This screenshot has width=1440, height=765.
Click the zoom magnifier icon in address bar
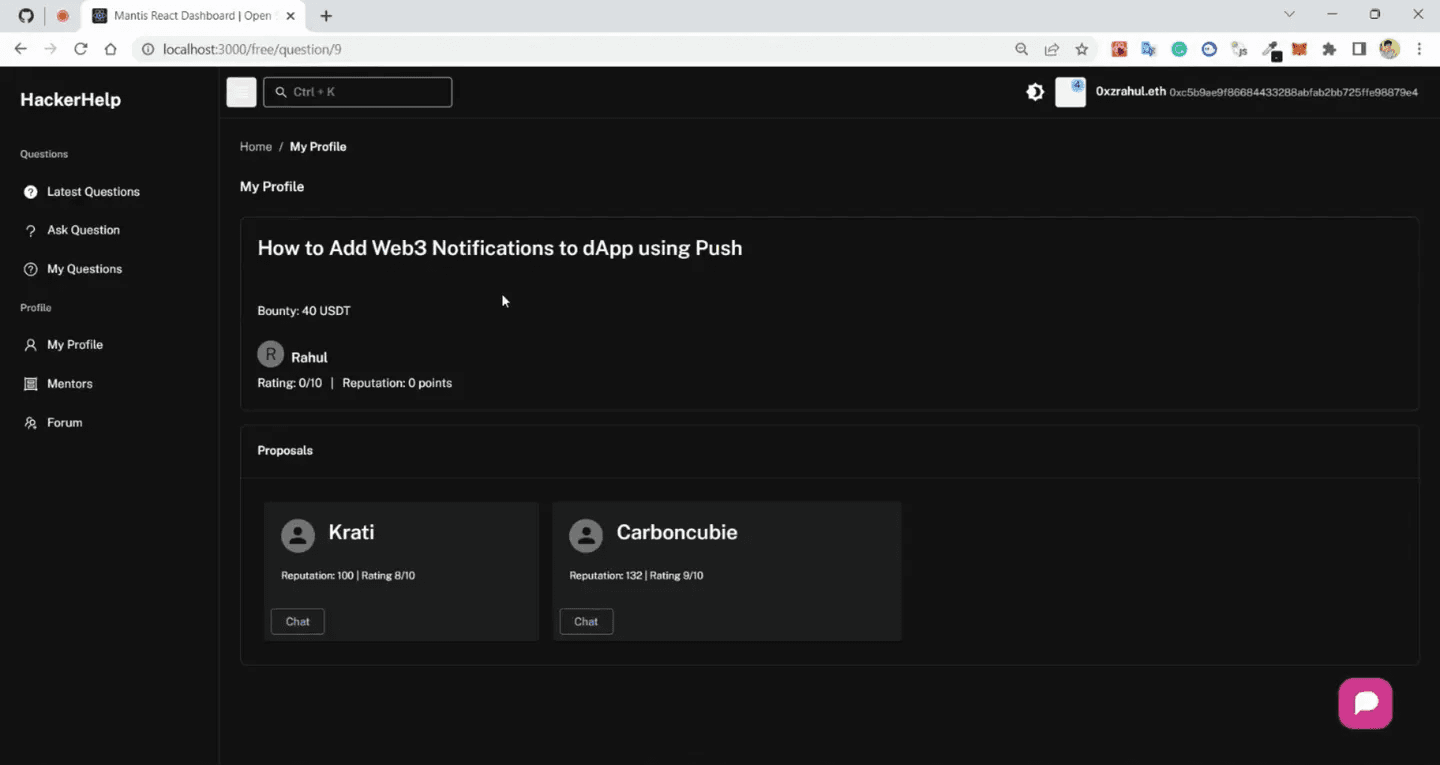1021,49
